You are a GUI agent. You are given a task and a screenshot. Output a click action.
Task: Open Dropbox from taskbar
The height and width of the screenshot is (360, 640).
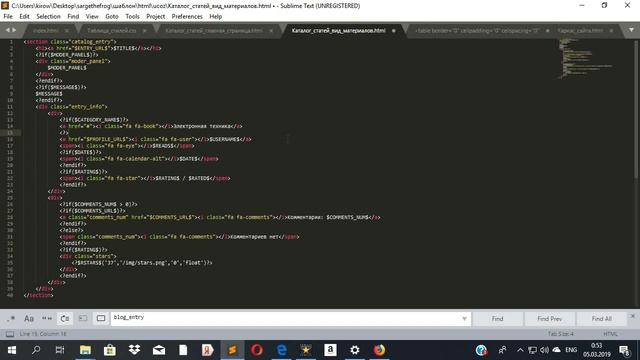click(x=134, y=350)
